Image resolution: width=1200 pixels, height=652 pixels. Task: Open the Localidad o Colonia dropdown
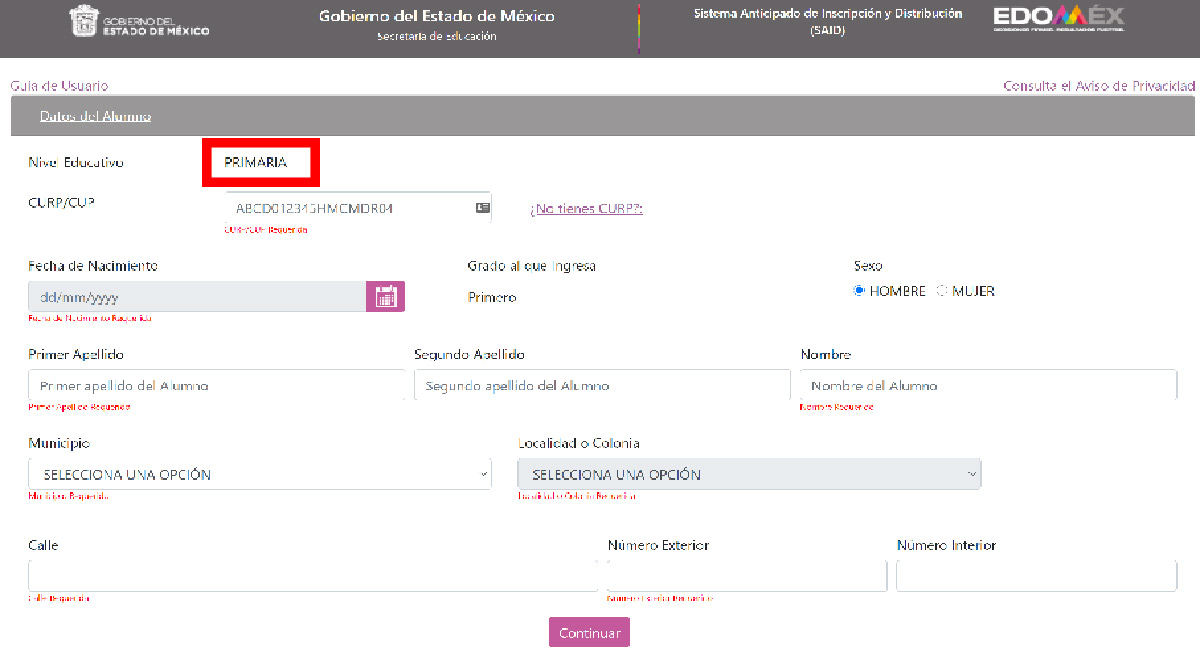[x=749, y=474]
